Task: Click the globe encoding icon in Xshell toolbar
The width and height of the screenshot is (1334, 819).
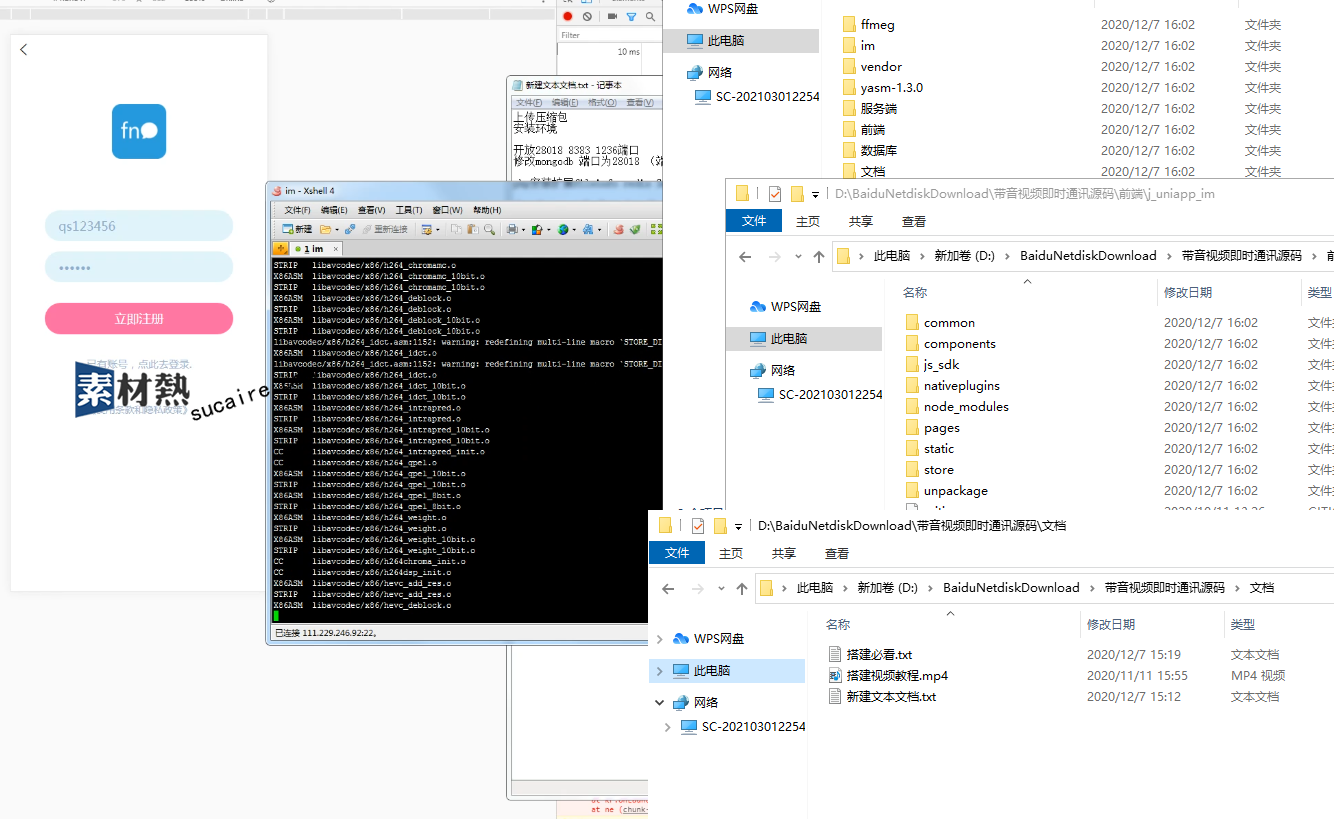Action: 563,229
